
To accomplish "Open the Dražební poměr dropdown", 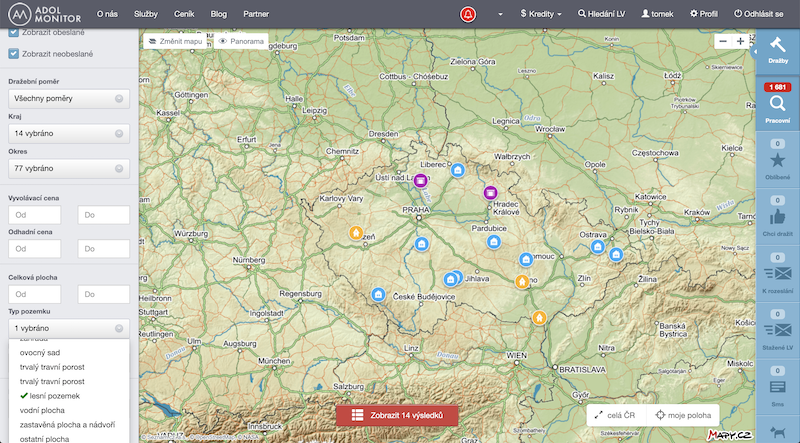I will click(69, 99).
